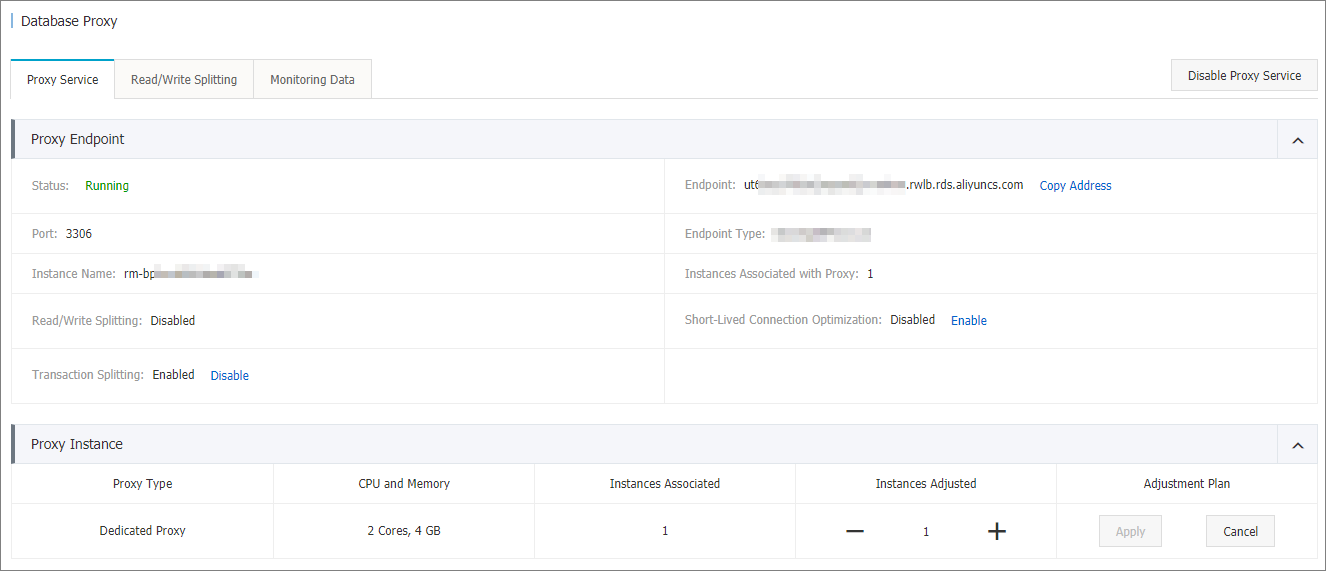Click the Short-Lived Connection Optimization Disabled value
Viewport: 1326px width, 571px height.
[x=912, y=320]
